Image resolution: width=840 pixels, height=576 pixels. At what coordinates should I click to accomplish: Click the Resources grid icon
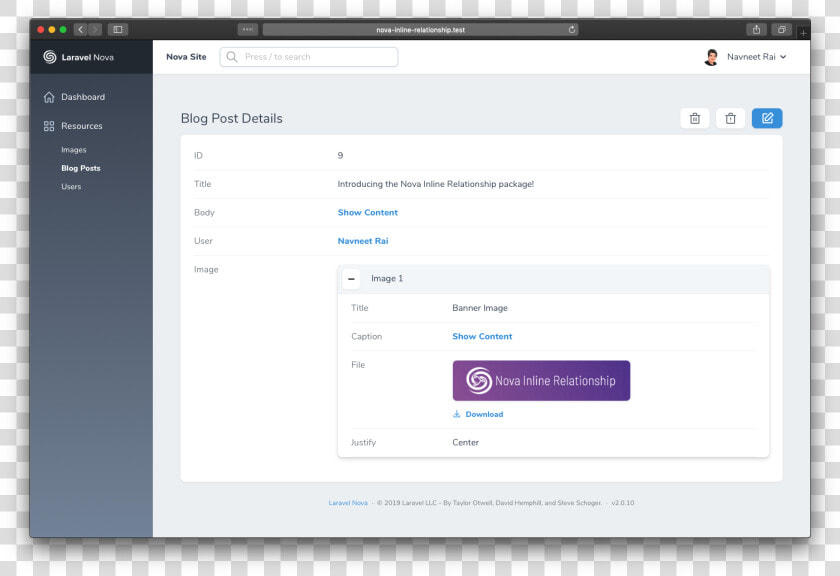49,126
